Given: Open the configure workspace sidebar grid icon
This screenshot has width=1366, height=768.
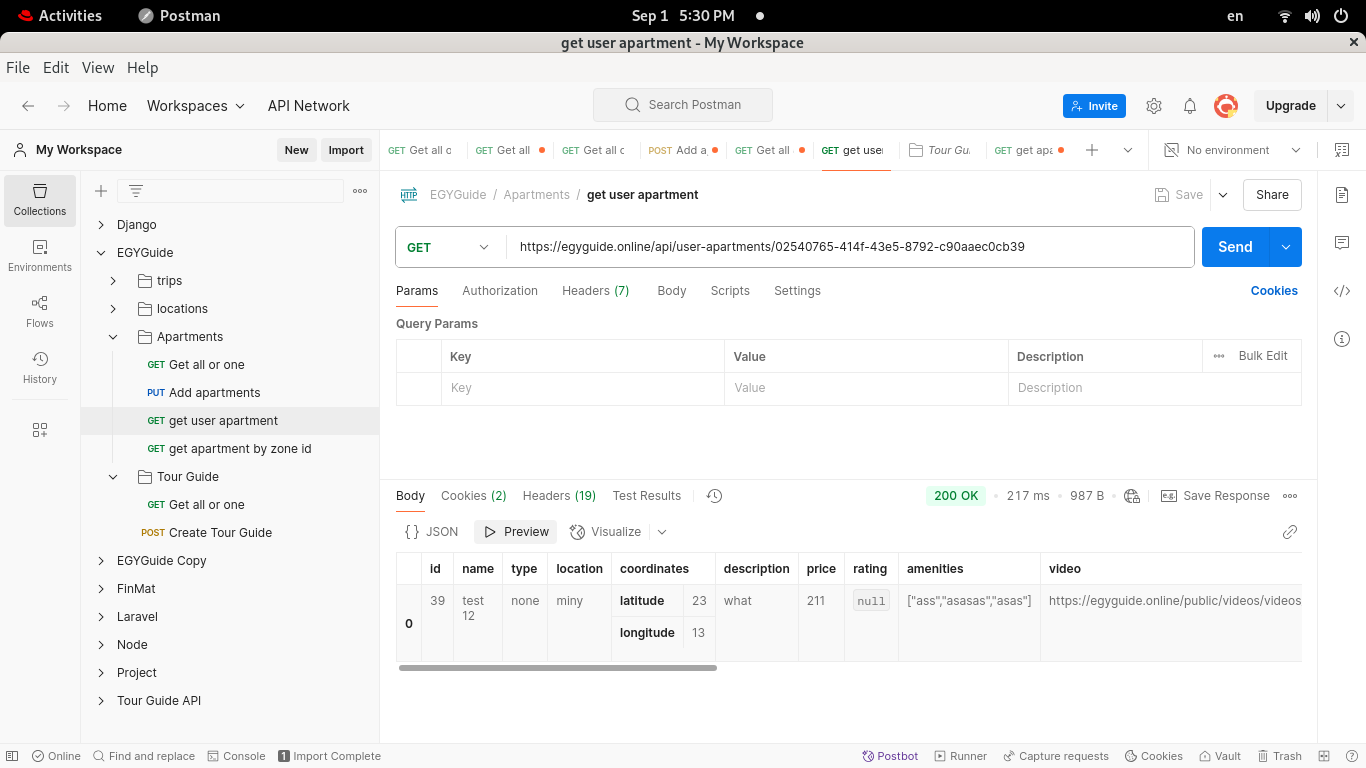Looking at the screenshot, I should [x=40, y=430].
